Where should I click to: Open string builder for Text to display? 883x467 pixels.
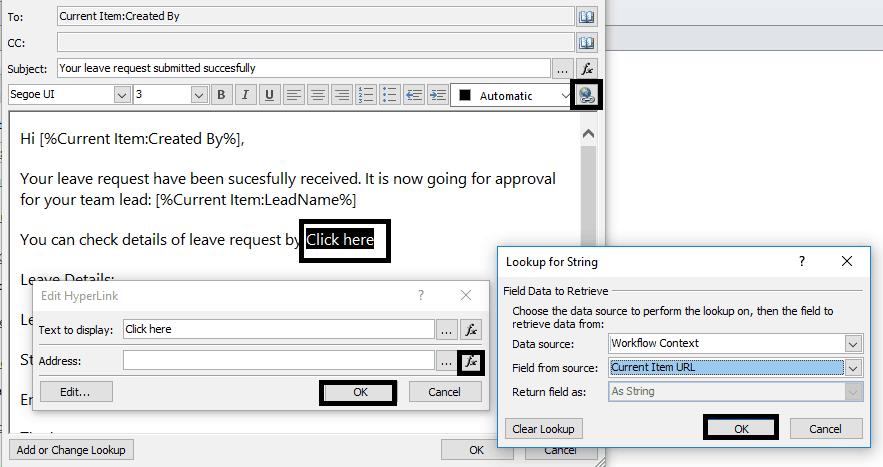[x=447, y=330]
